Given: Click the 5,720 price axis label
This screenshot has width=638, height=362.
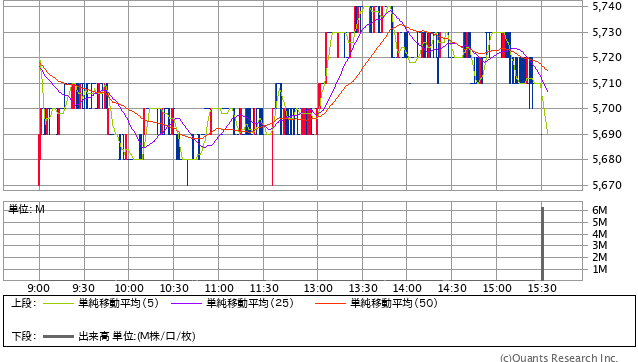Looking at the screenshot, I should pyautogui.click(x=607, y=57).
